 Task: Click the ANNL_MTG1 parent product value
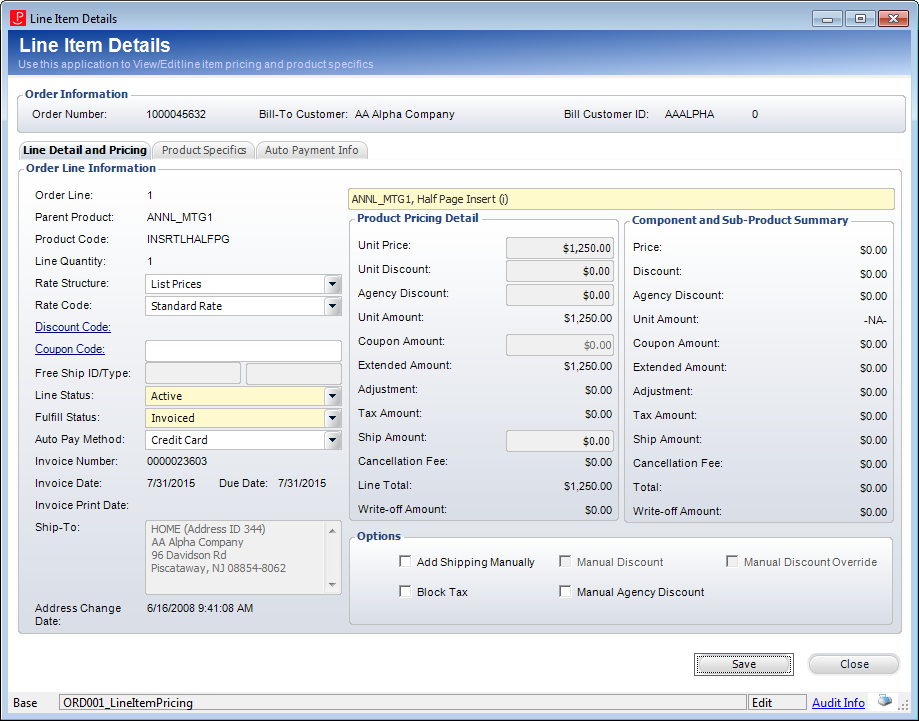pos(179,217)
